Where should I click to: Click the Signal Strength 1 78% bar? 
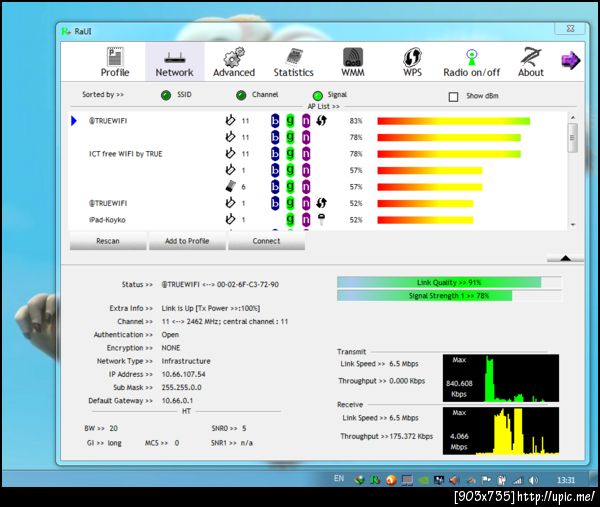[449, 295]
